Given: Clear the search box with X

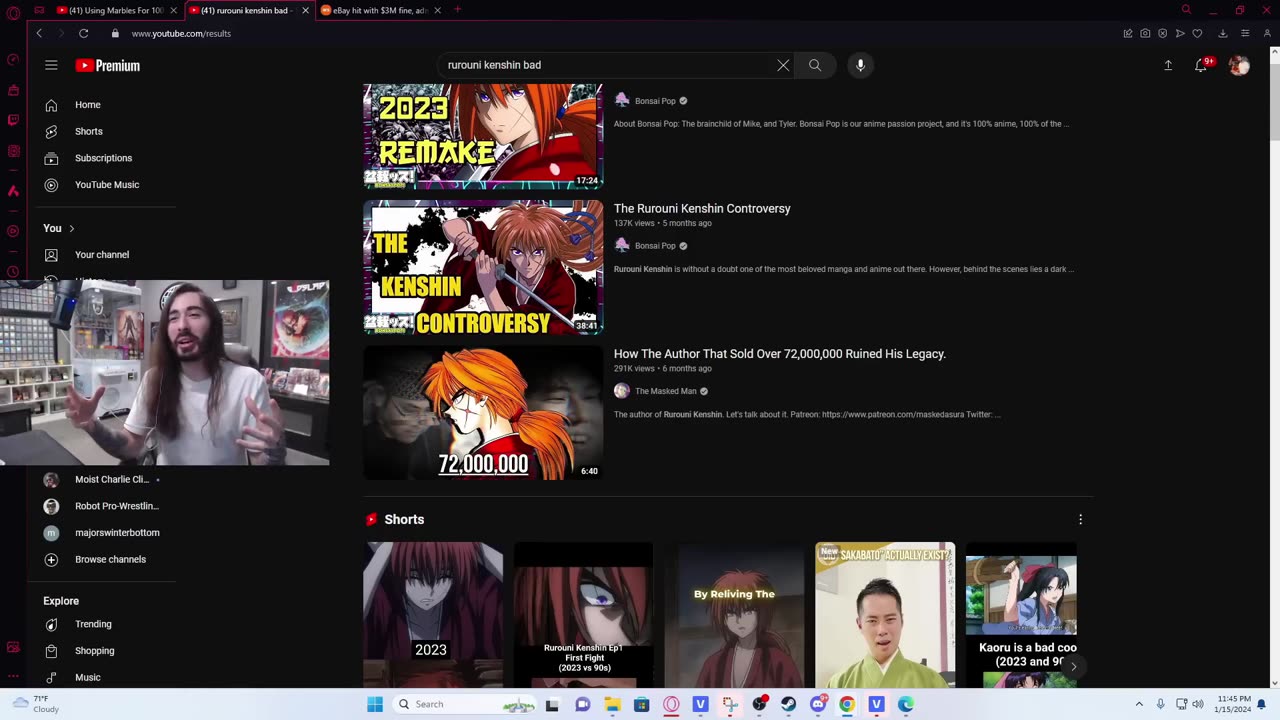Looking at the screenshot, I should pyautogui.click(x=783, y=65).
